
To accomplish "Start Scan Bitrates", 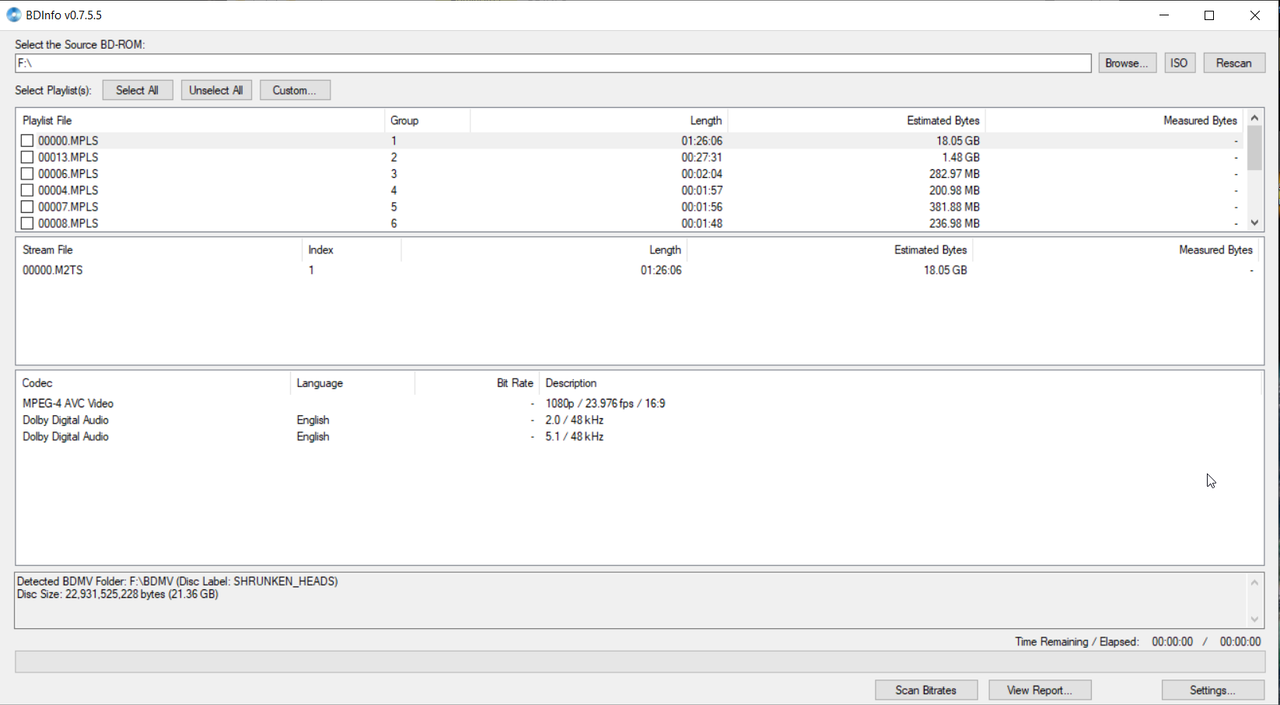I will tap(926, 690).
